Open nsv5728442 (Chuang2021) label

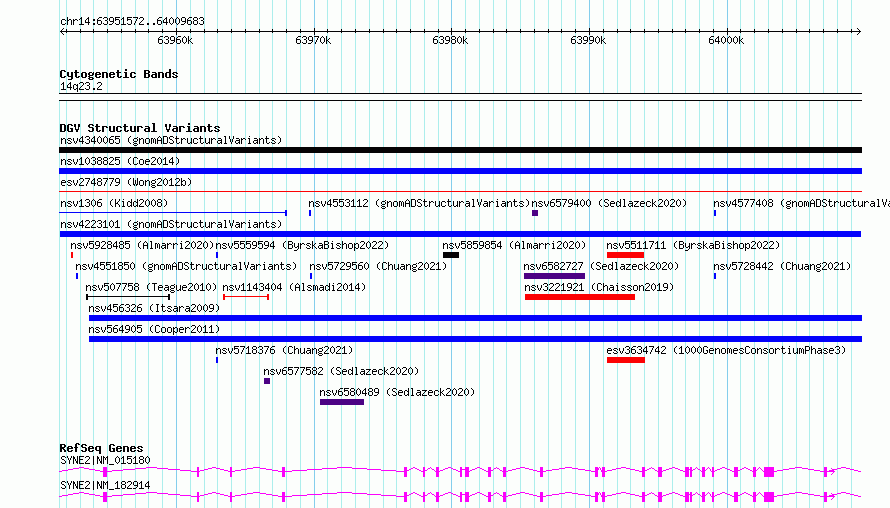(x=782, y=266)
